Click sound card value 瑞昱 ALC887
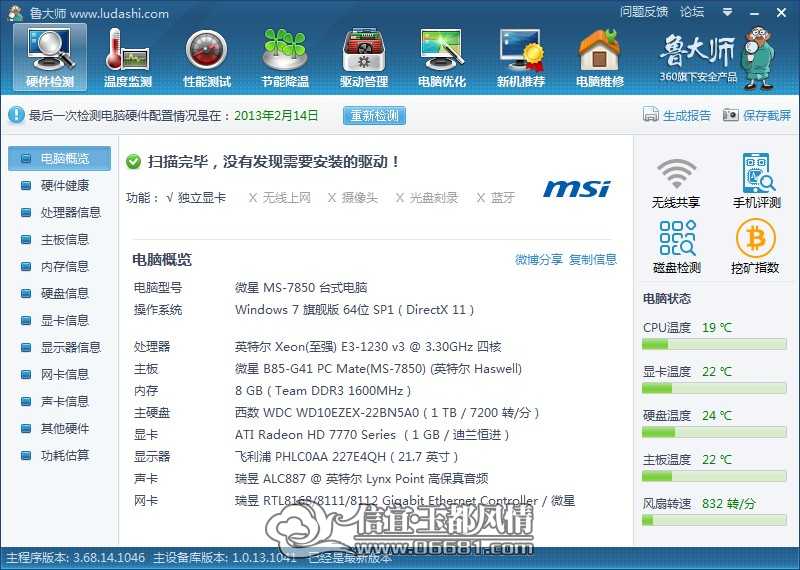 pyautogui.click(x=361, y=479)
